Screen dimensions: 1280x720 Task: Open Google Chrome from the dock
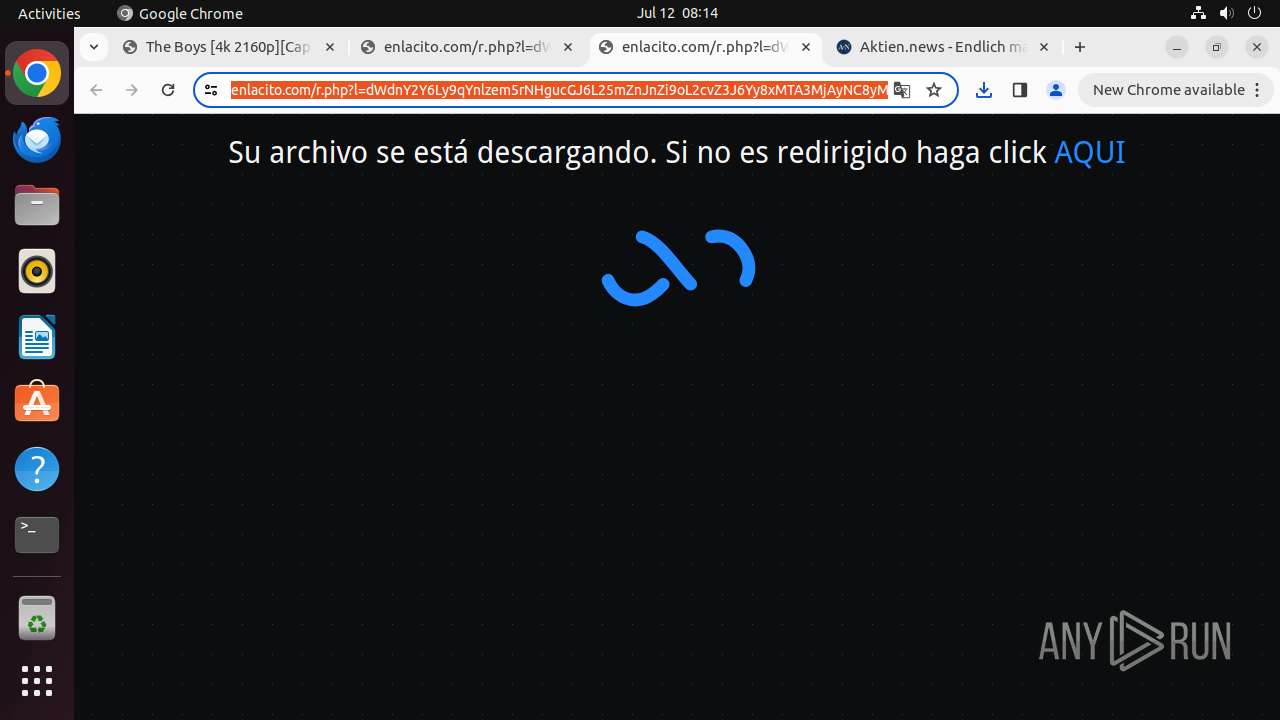(x=37, y=74)
